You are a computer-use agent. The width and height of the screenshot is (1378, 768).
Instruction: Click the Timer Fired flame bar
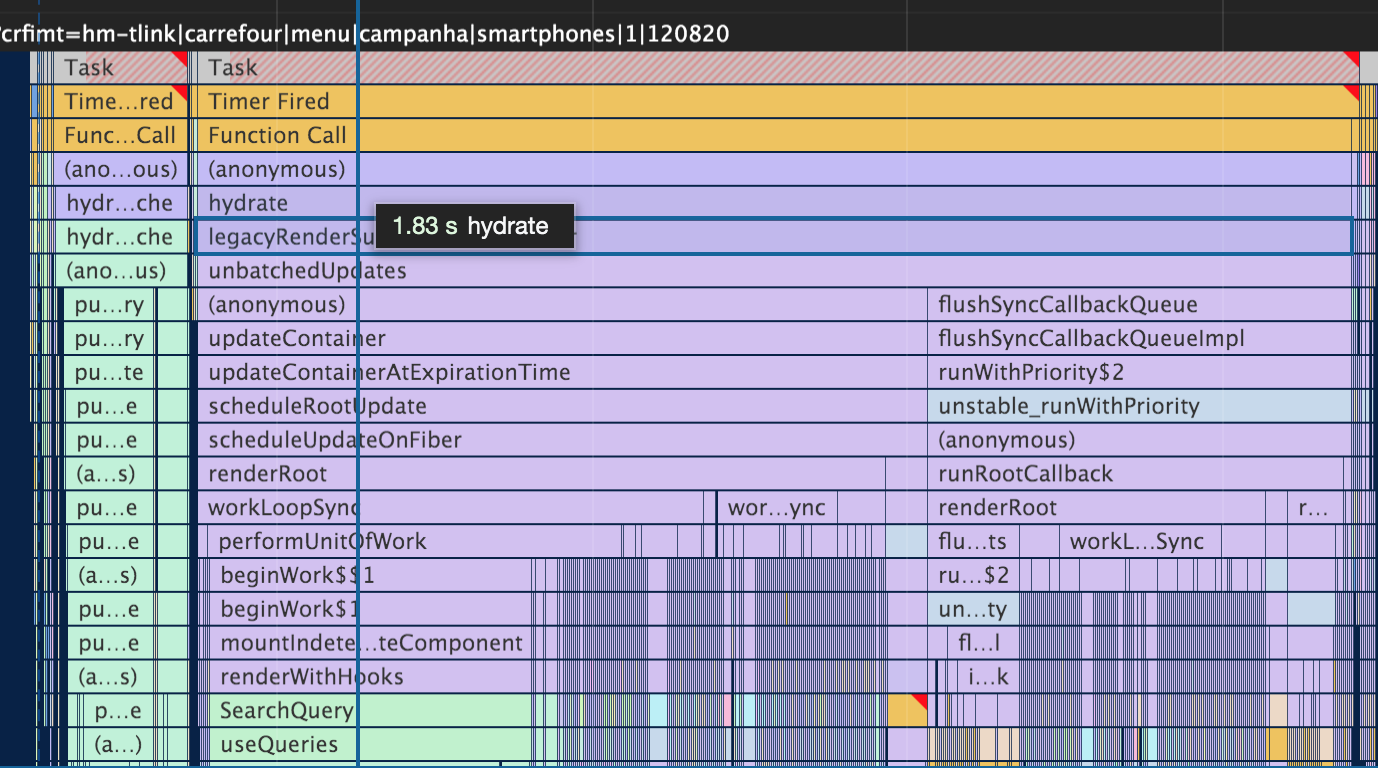coord(778,102)
